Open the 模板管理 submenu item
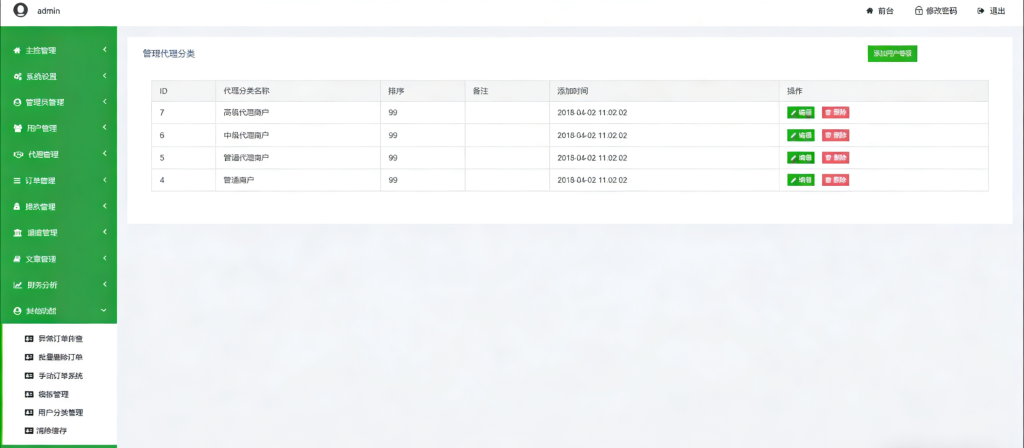The width and height of the screenshot is (1024, 448). [x=54, y=394]
